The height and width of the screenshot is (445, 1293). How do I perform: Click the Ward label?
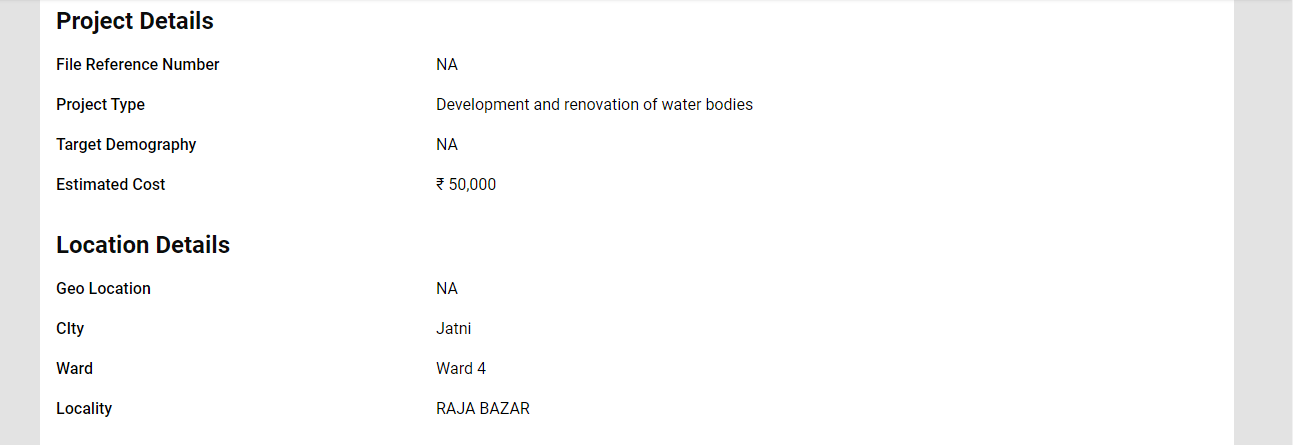[x=74, y=369]
